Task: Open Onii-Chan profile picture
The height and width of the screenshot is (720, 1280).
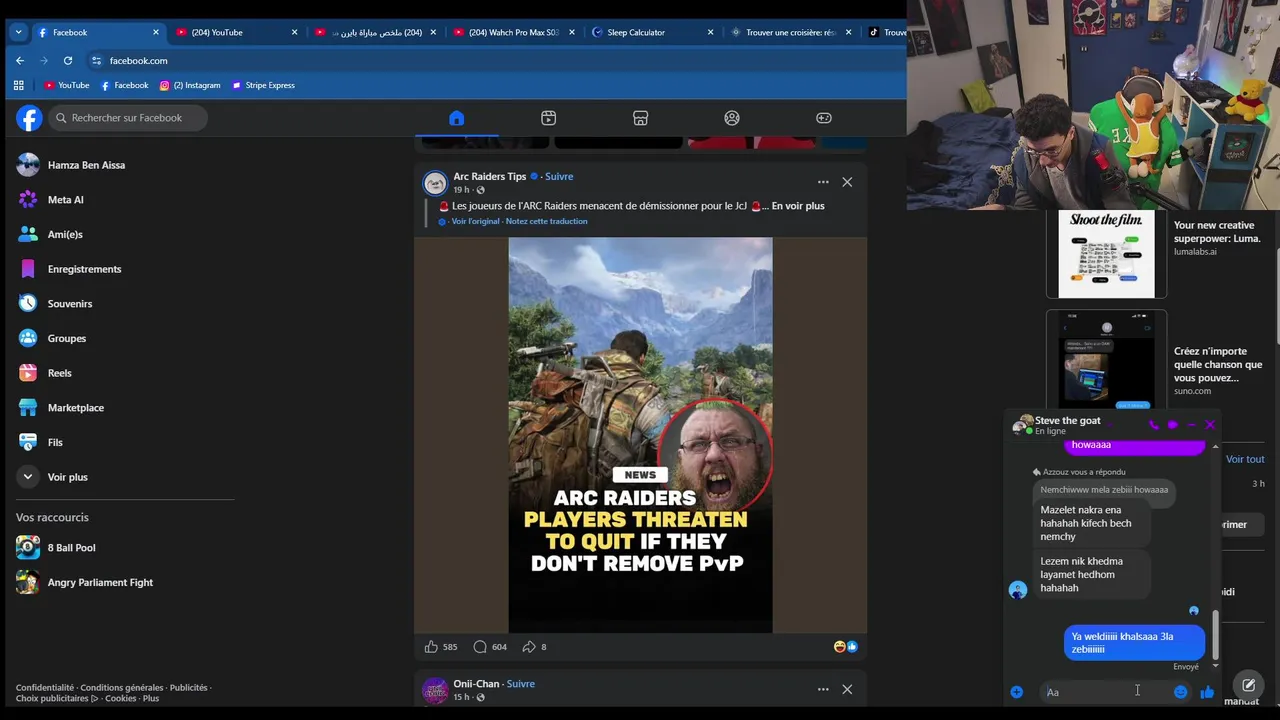Action: [x=435, y=690]
